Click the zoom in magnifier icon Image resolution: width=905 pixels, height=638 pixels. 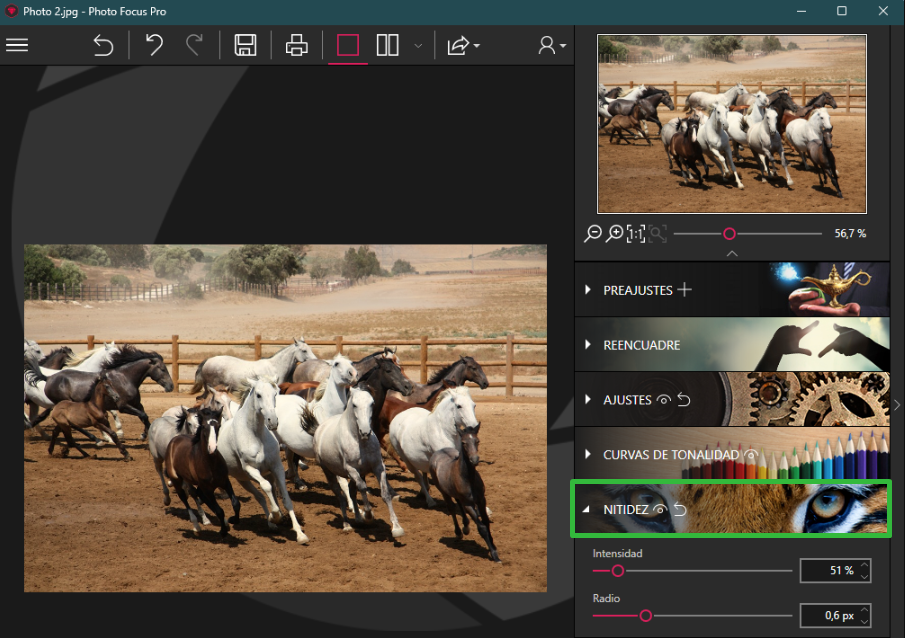coord(615,233)
